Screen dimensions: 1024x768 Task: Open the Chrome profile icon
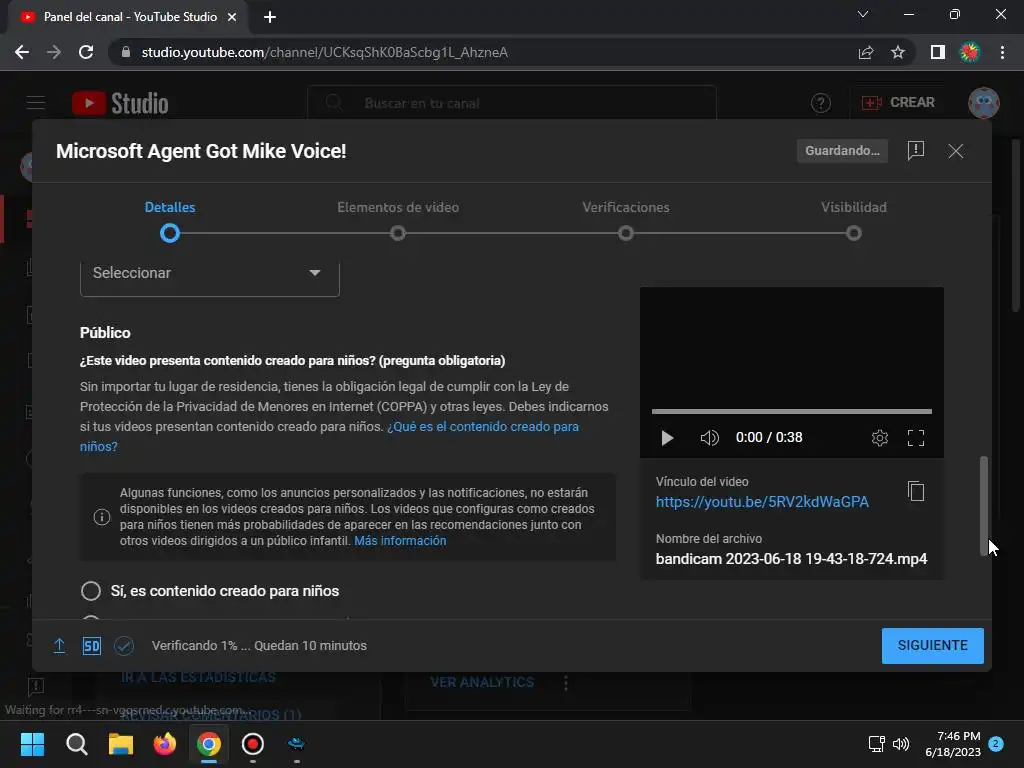coord(969,52)
